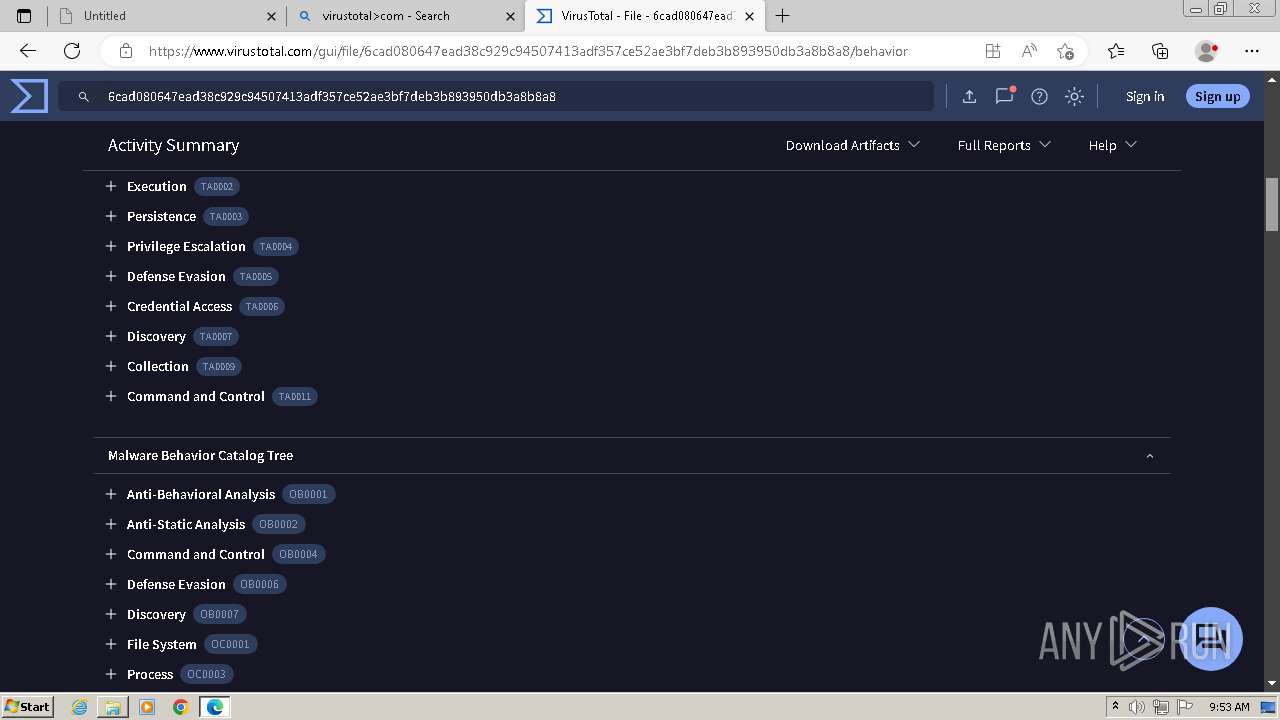Click the system clock 9:53 AM
This screenshot has width=1280, height=720.
(1229, 707)
